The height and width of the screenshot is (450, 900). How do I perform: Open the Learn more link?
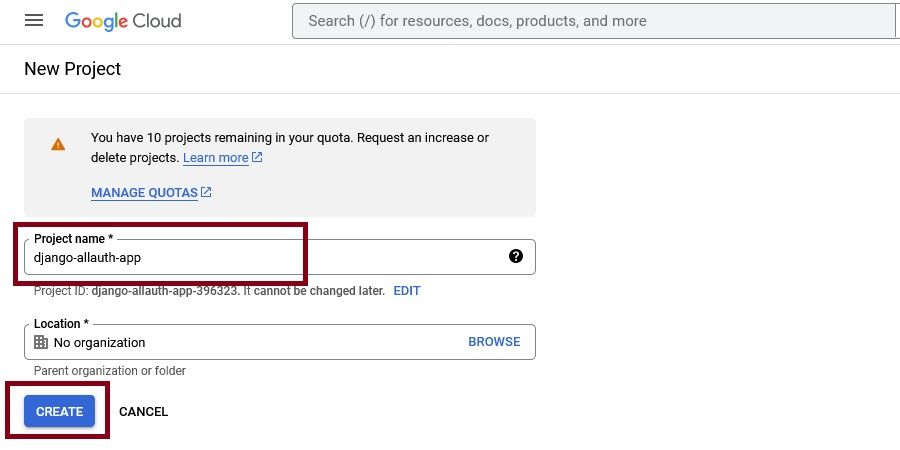point(215,158)
